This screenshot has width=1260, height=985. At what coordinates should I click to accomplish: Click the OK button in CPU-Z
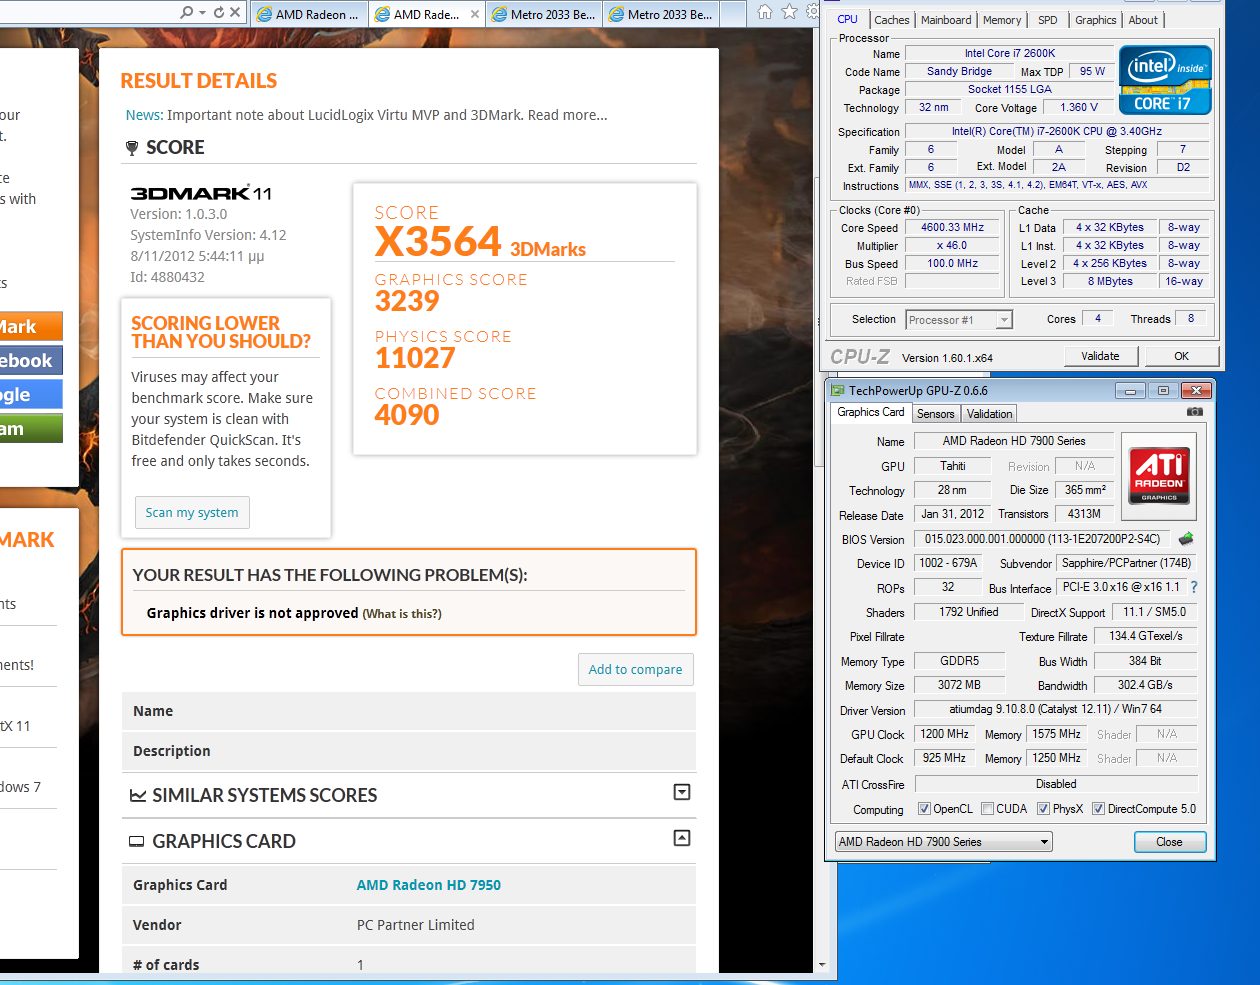[1181, 356]
